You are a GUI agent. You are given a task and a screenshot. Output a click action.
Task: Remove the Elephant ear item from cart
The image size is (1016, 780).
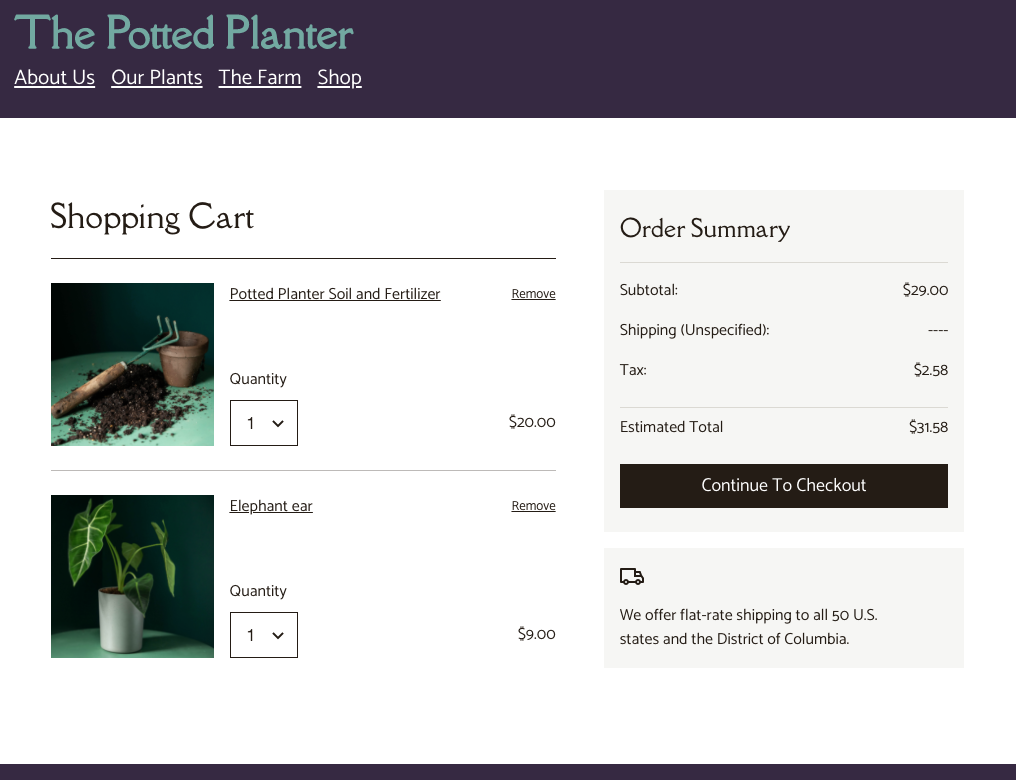point(533,505)
